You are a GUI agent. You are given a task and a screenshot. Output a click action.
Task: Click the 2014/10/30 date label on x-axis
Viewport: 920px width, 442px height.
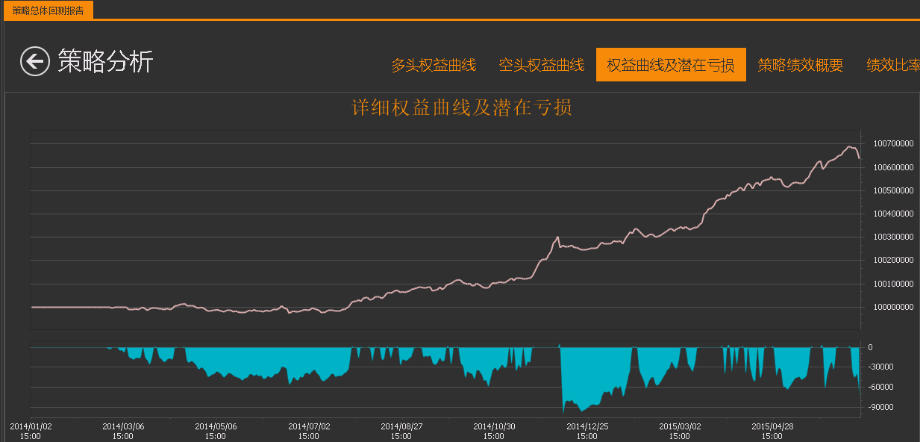coord(493,430)
